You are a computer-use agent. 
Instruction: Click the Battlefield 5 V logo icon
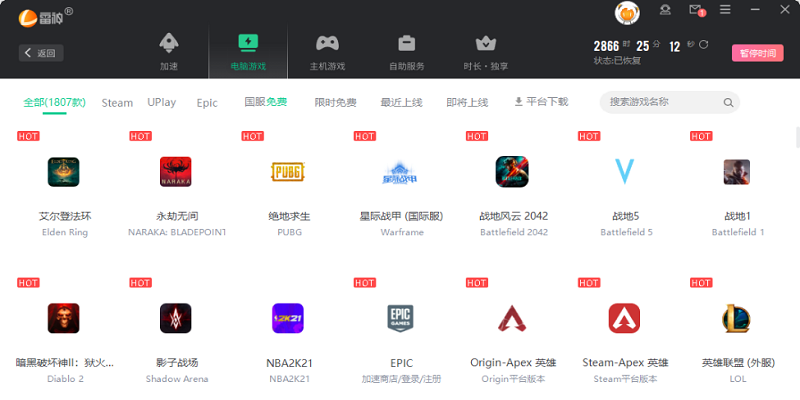tap(624, 171)
